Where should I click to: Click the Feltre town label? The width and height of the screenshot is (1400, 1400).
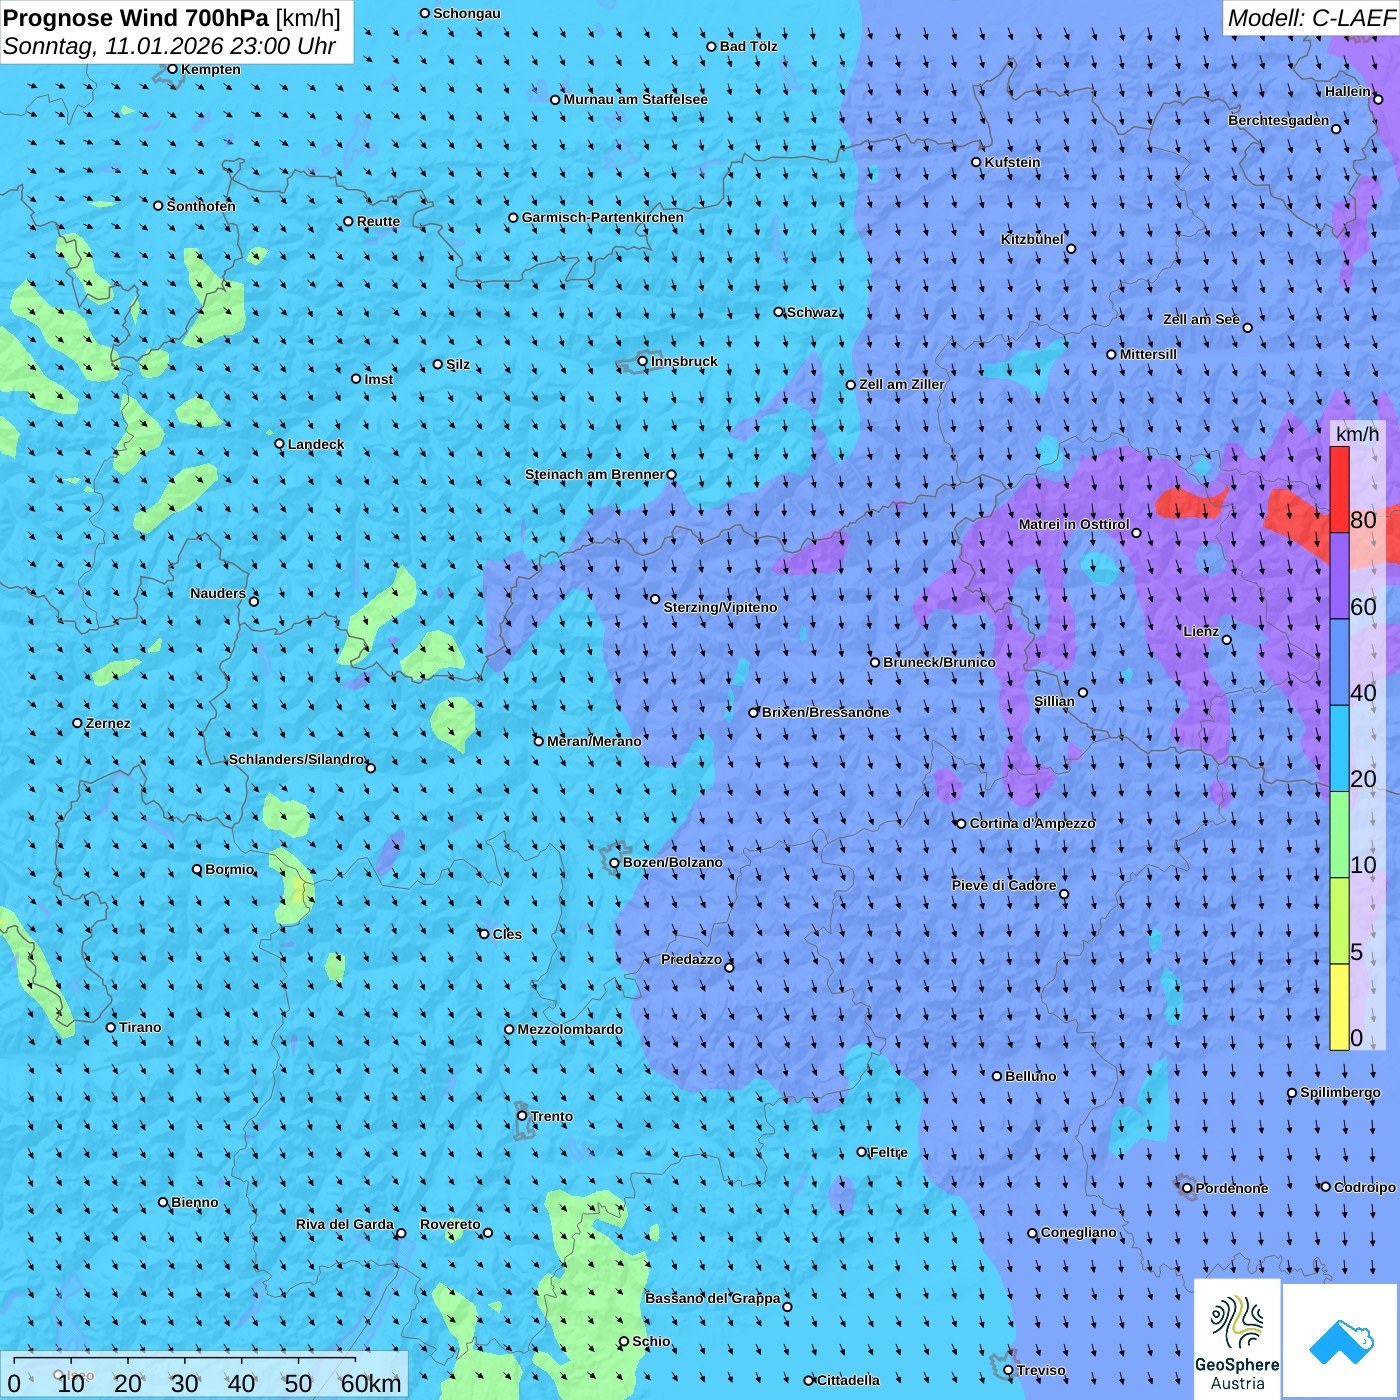click(x=888, y=1152)
